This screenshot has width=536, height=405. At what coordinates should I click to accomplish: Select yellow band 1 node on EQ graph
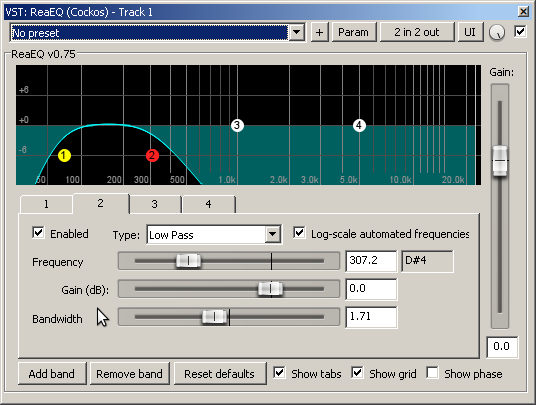[64, 156]
